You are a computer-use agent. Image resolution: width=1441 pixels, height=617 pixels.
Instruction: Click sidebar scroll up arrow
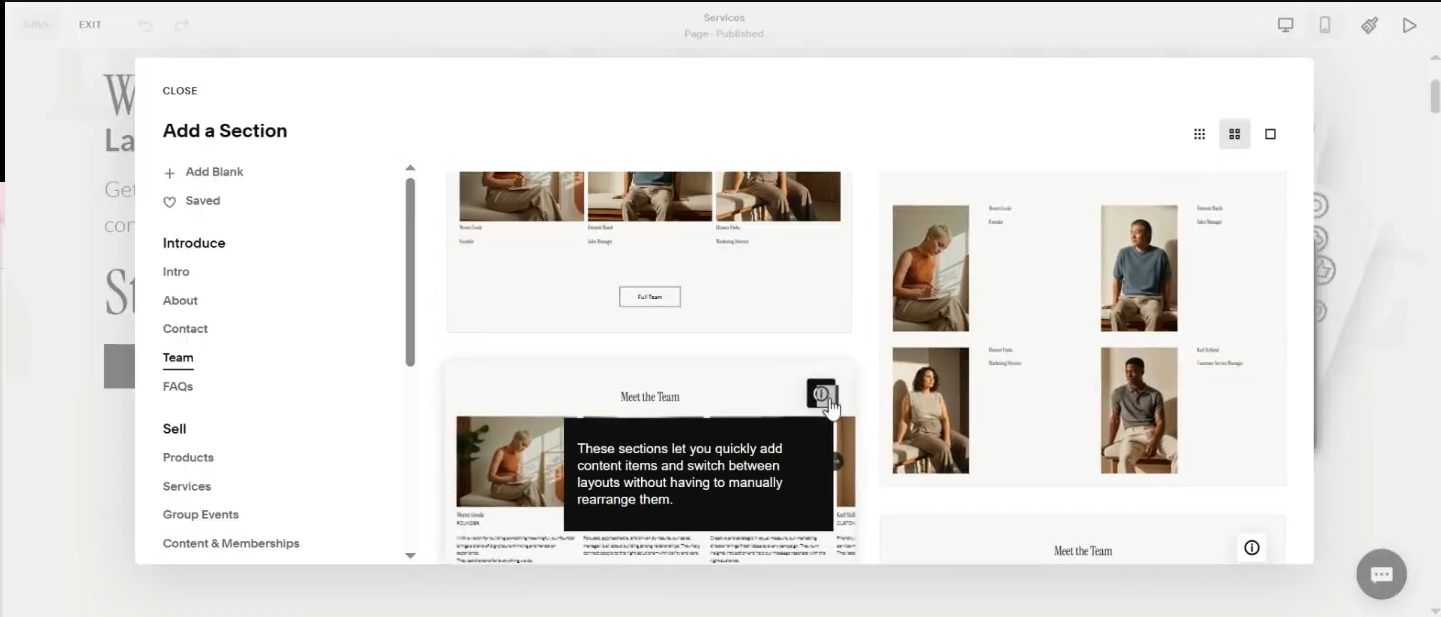coord(410,168)
